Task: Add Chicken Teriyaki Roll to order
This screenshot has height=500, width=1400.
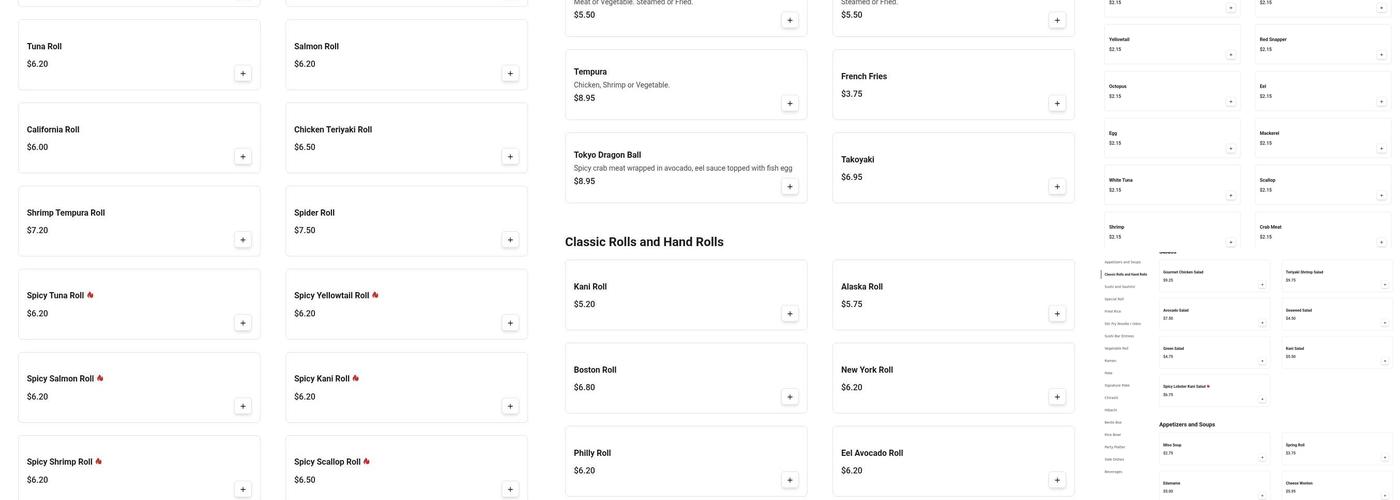Action: point(510,157)
